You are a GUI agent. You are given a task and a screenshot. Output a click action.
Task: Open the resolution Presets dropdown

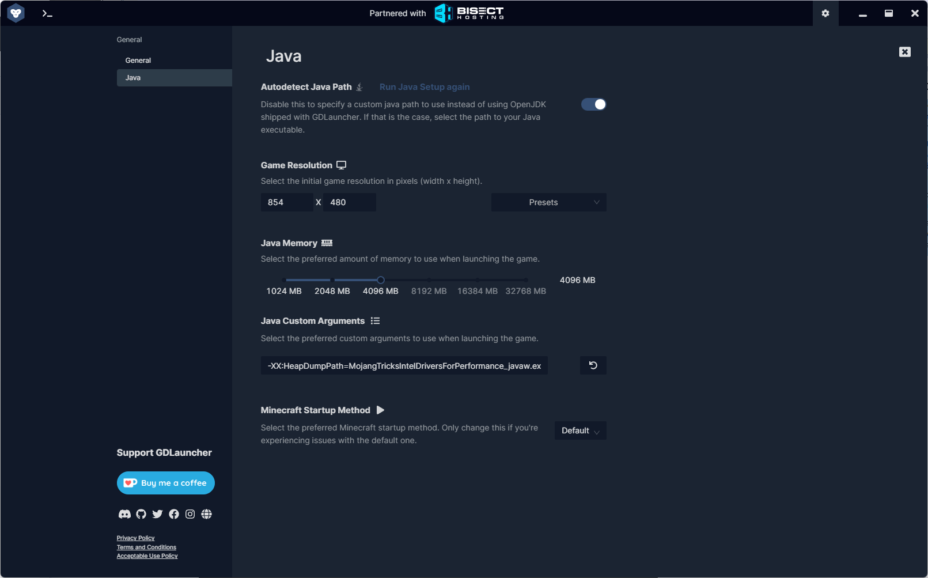[548, 202]
